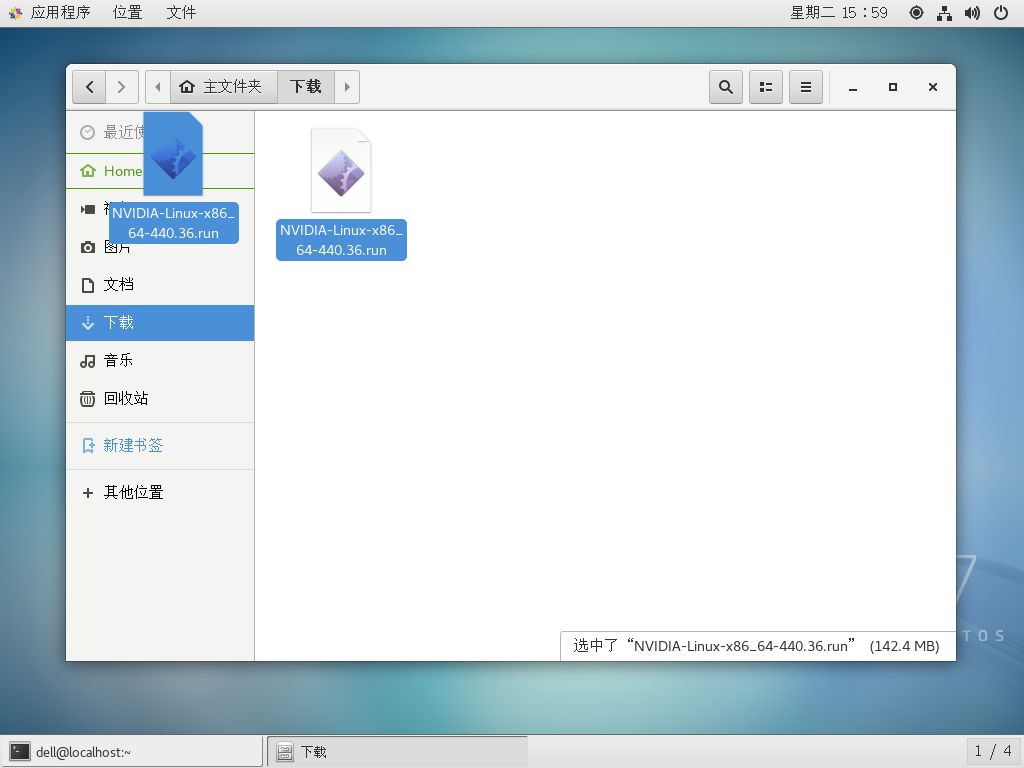Go back with the left chevron button
This screenshot has width=1024, height=768.
point(89,87)
